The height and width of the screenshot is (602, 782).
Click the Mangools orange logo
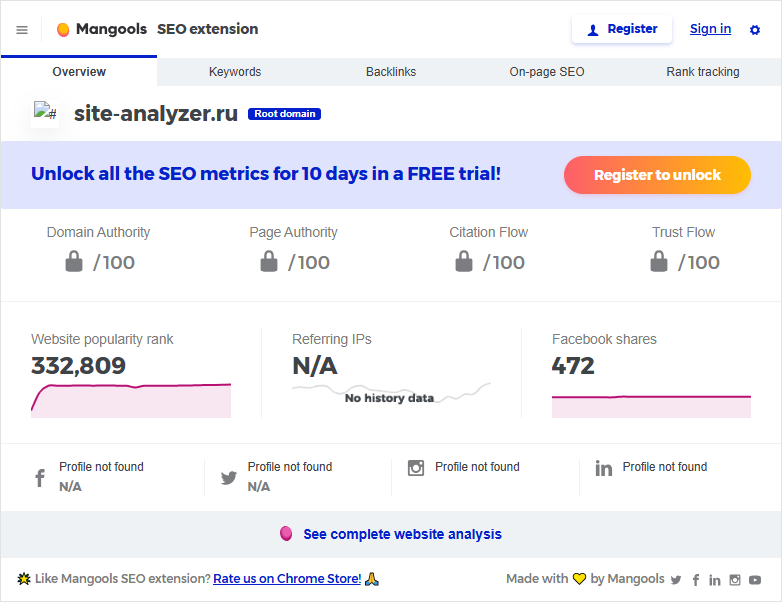63,30
